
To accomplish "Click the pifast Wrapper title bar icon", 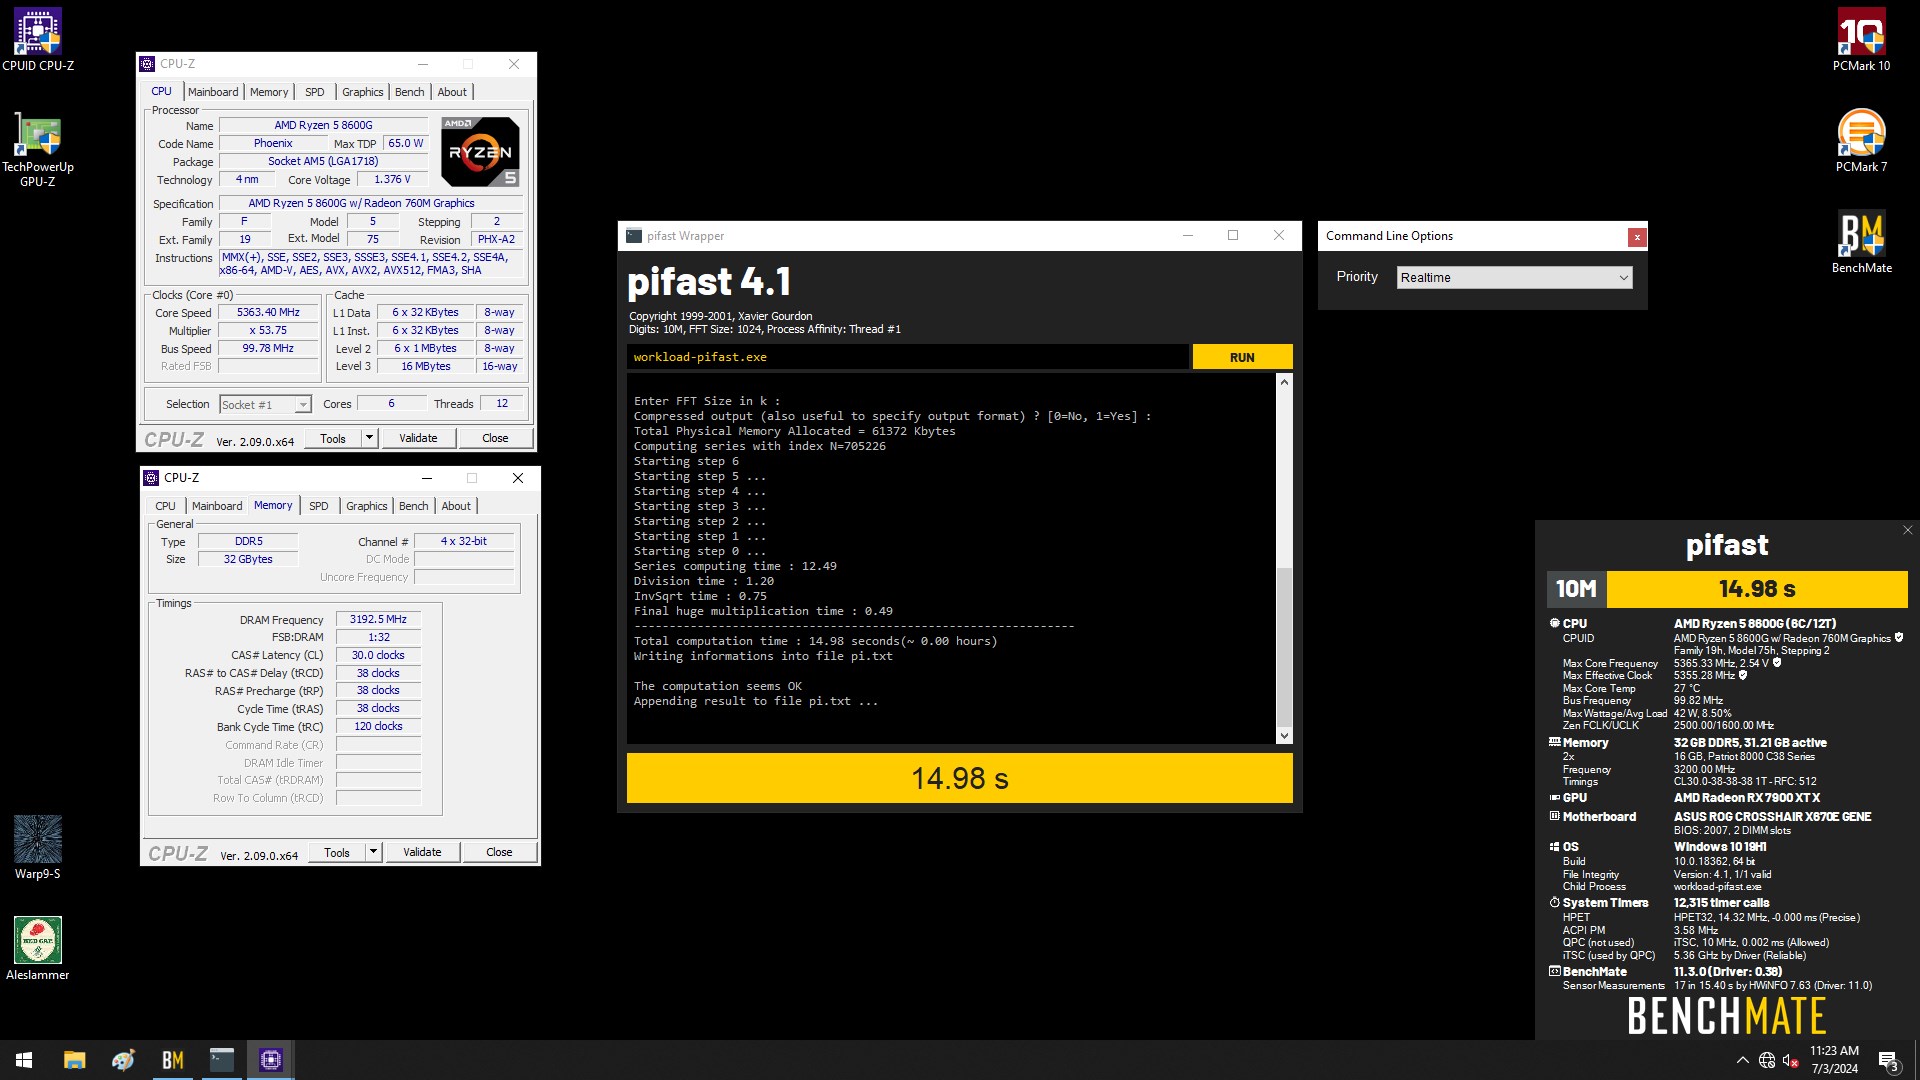I will pyautogui.click(x=633, y=236).
